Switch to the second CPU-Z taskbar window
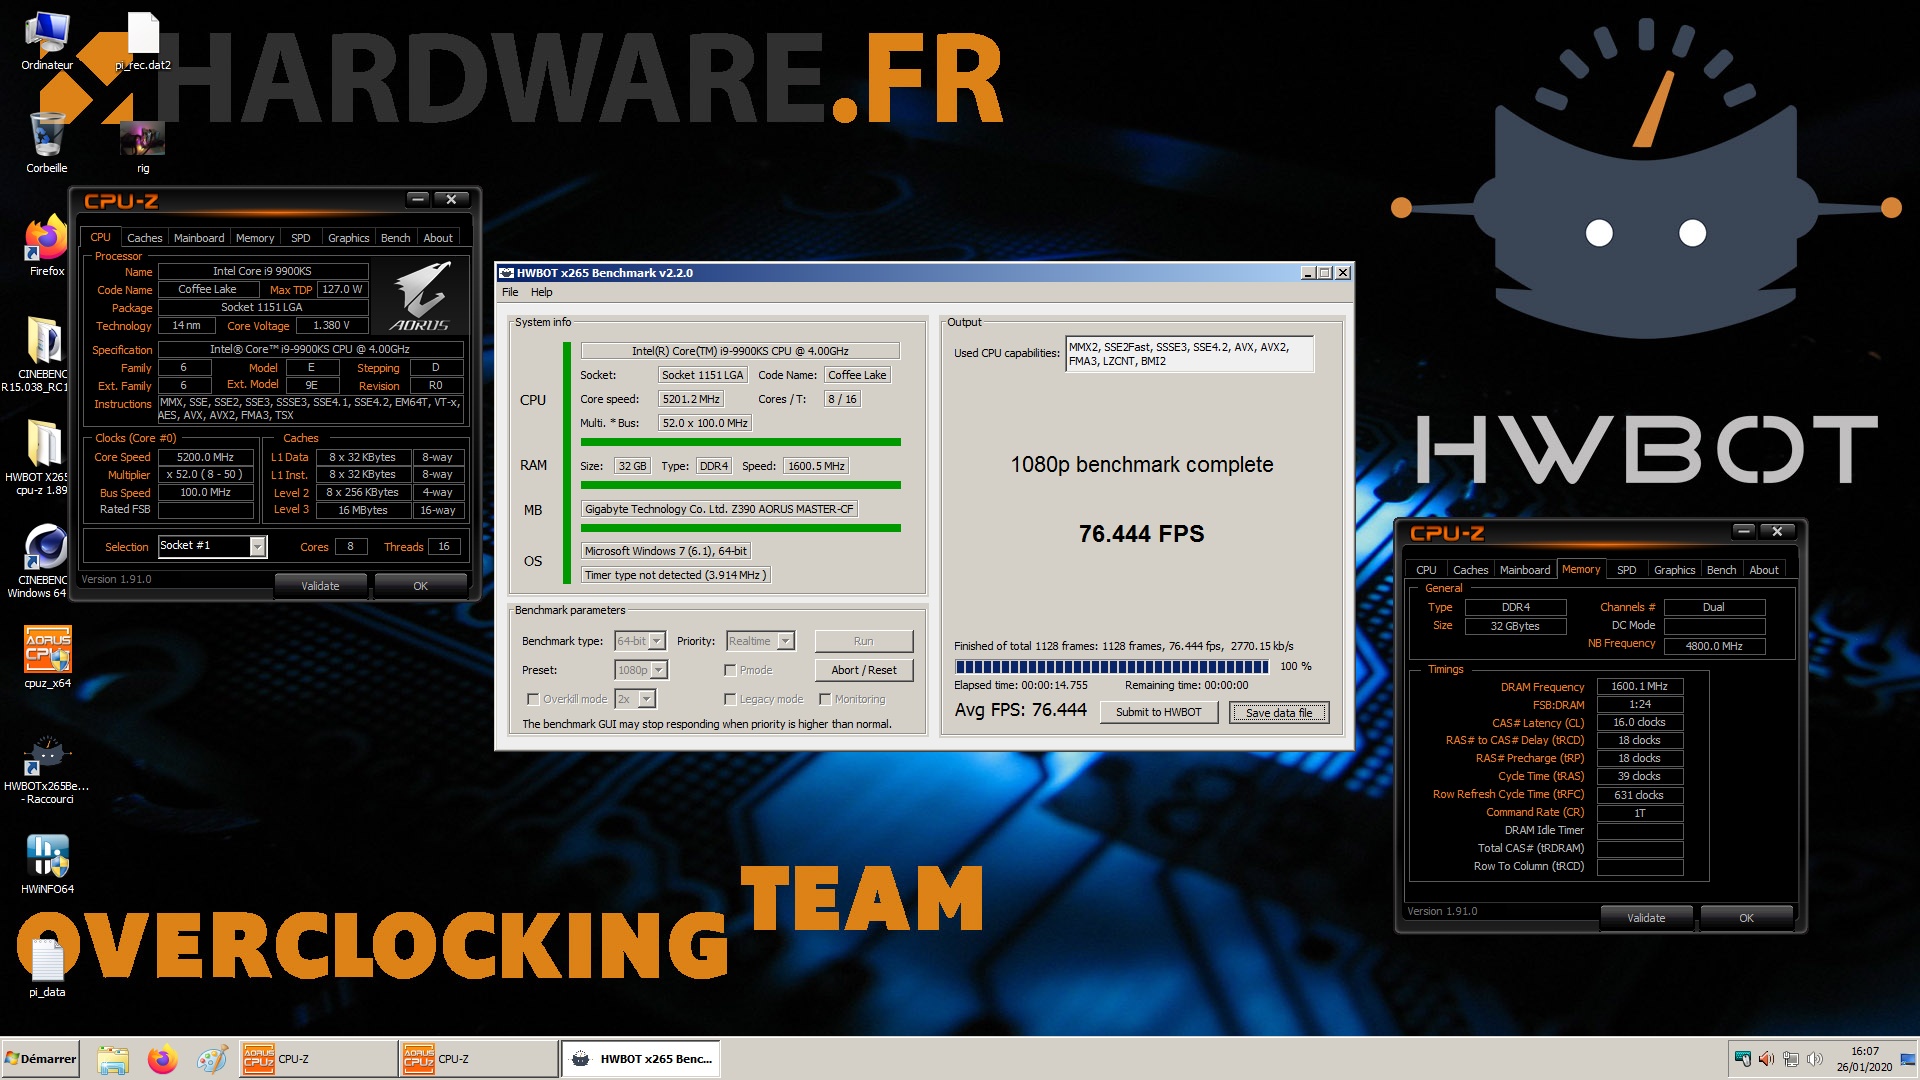This screenshot has height=1080, width=1920. tap(478, 1059)
